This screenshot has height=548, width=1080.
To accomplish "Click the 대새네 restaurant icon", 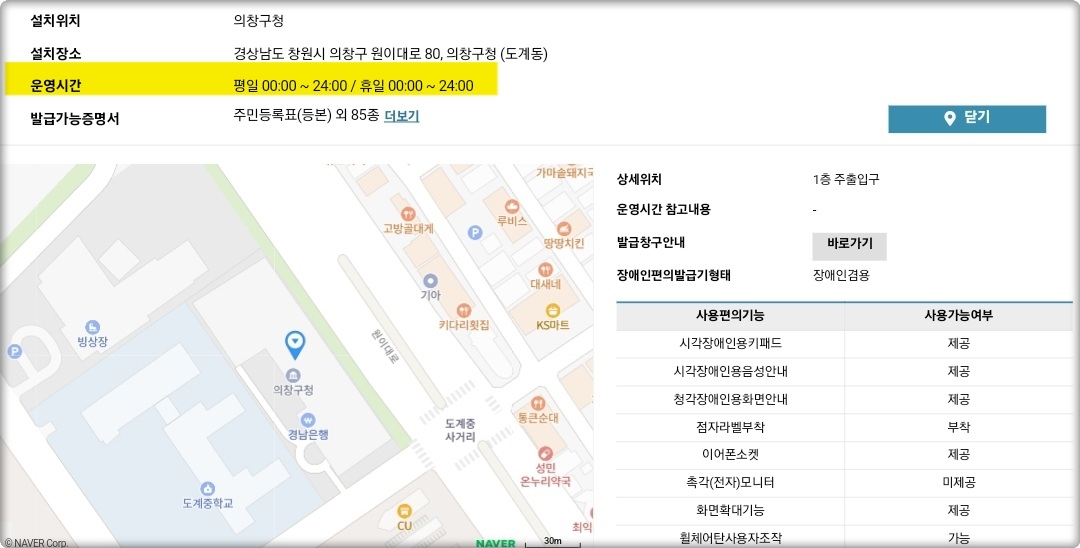I will click(x=546, y=269).
